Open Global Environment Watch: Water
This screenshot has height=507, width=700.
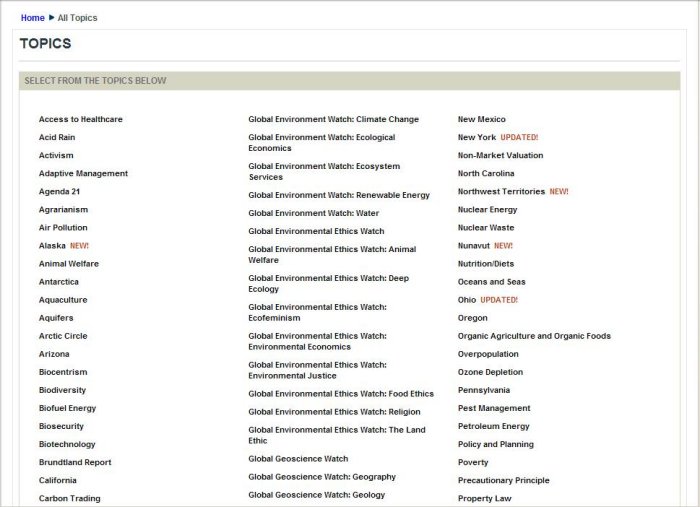click(313, 213)
